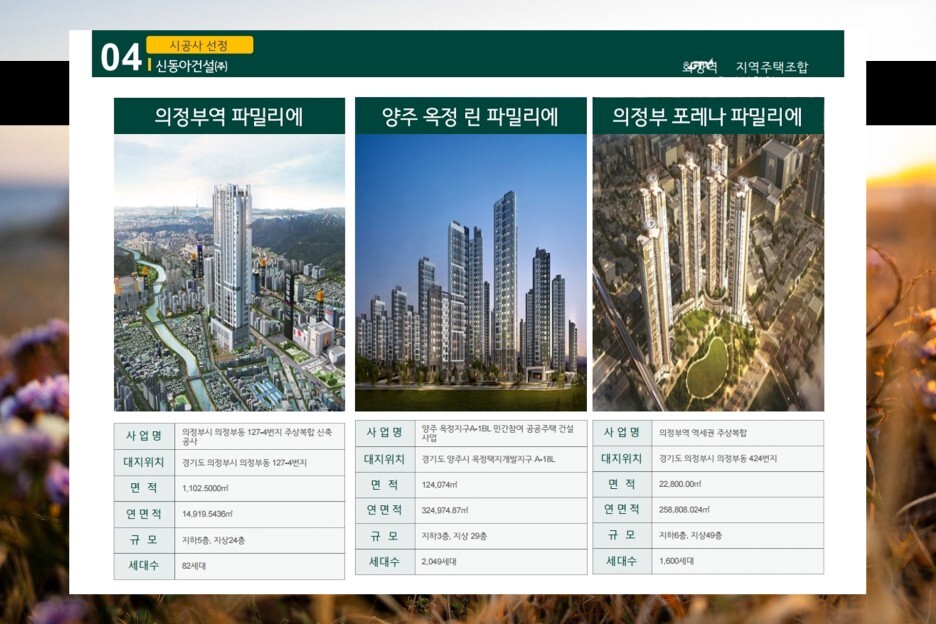
Task: Click the 의정부역 파밀리에 title banner
Action: coord(229,116)
